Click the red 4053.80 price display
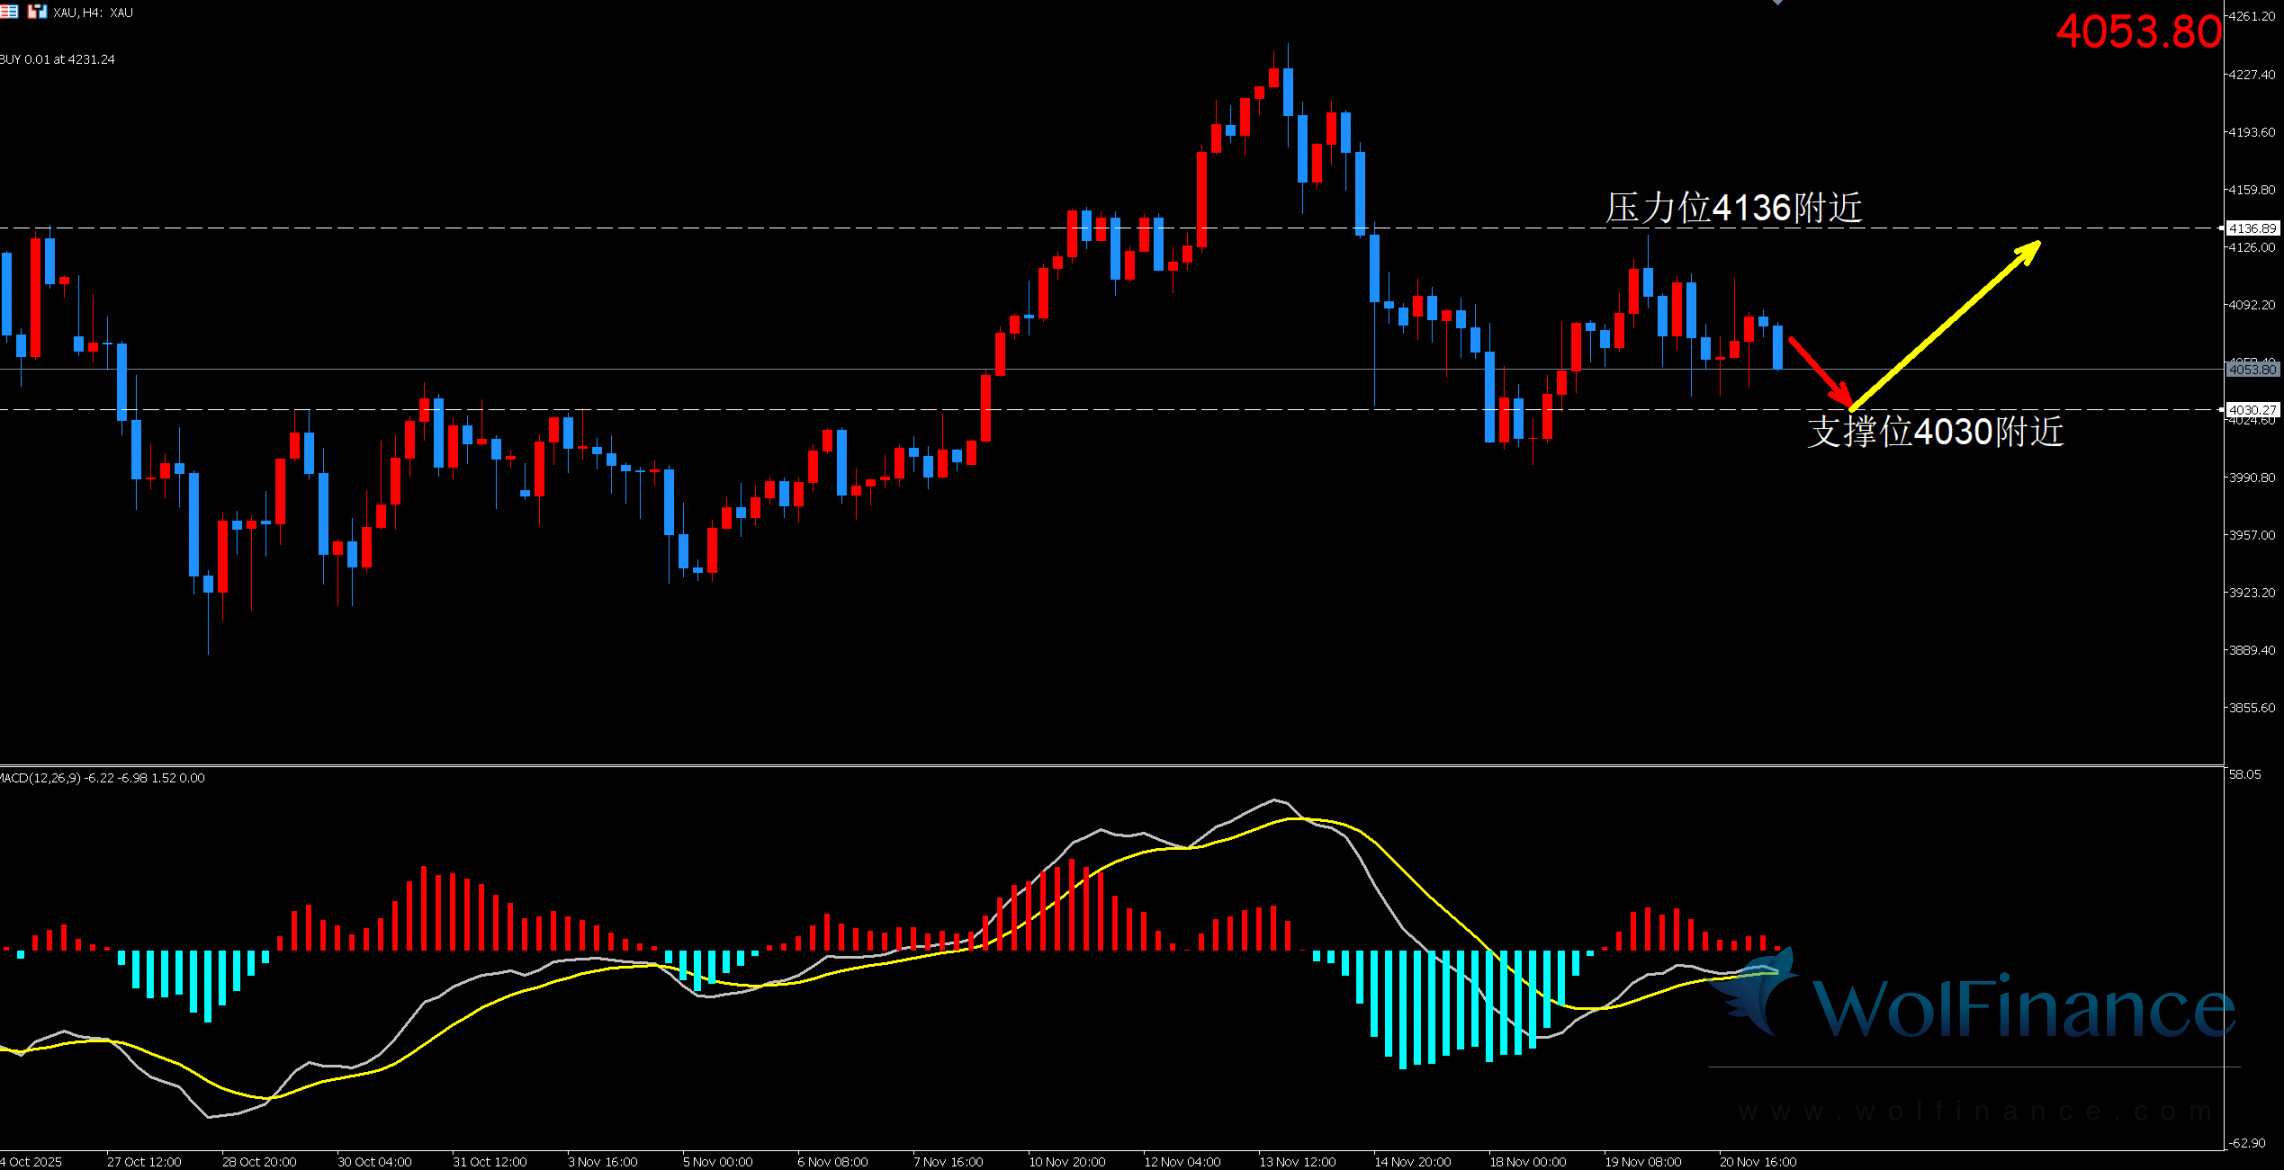Image resolution: width=2284 pixels, height=1170 pixels. 2138,31
